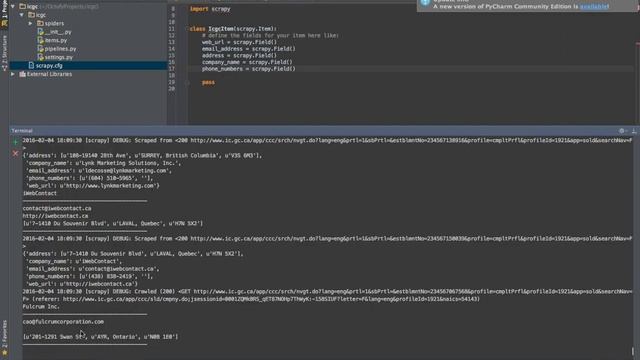The image size is (640, 360).
Task: Click the External Libraries icon
Action: point(22,74)
